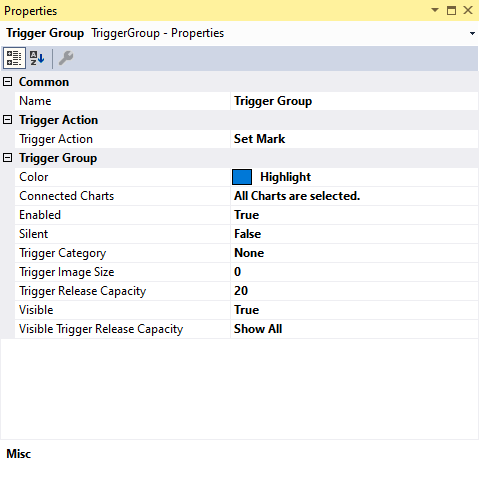This screenshot has height=502, width=479.
Task: Open Property Pages wrench icon
Action: coord(66,58)
